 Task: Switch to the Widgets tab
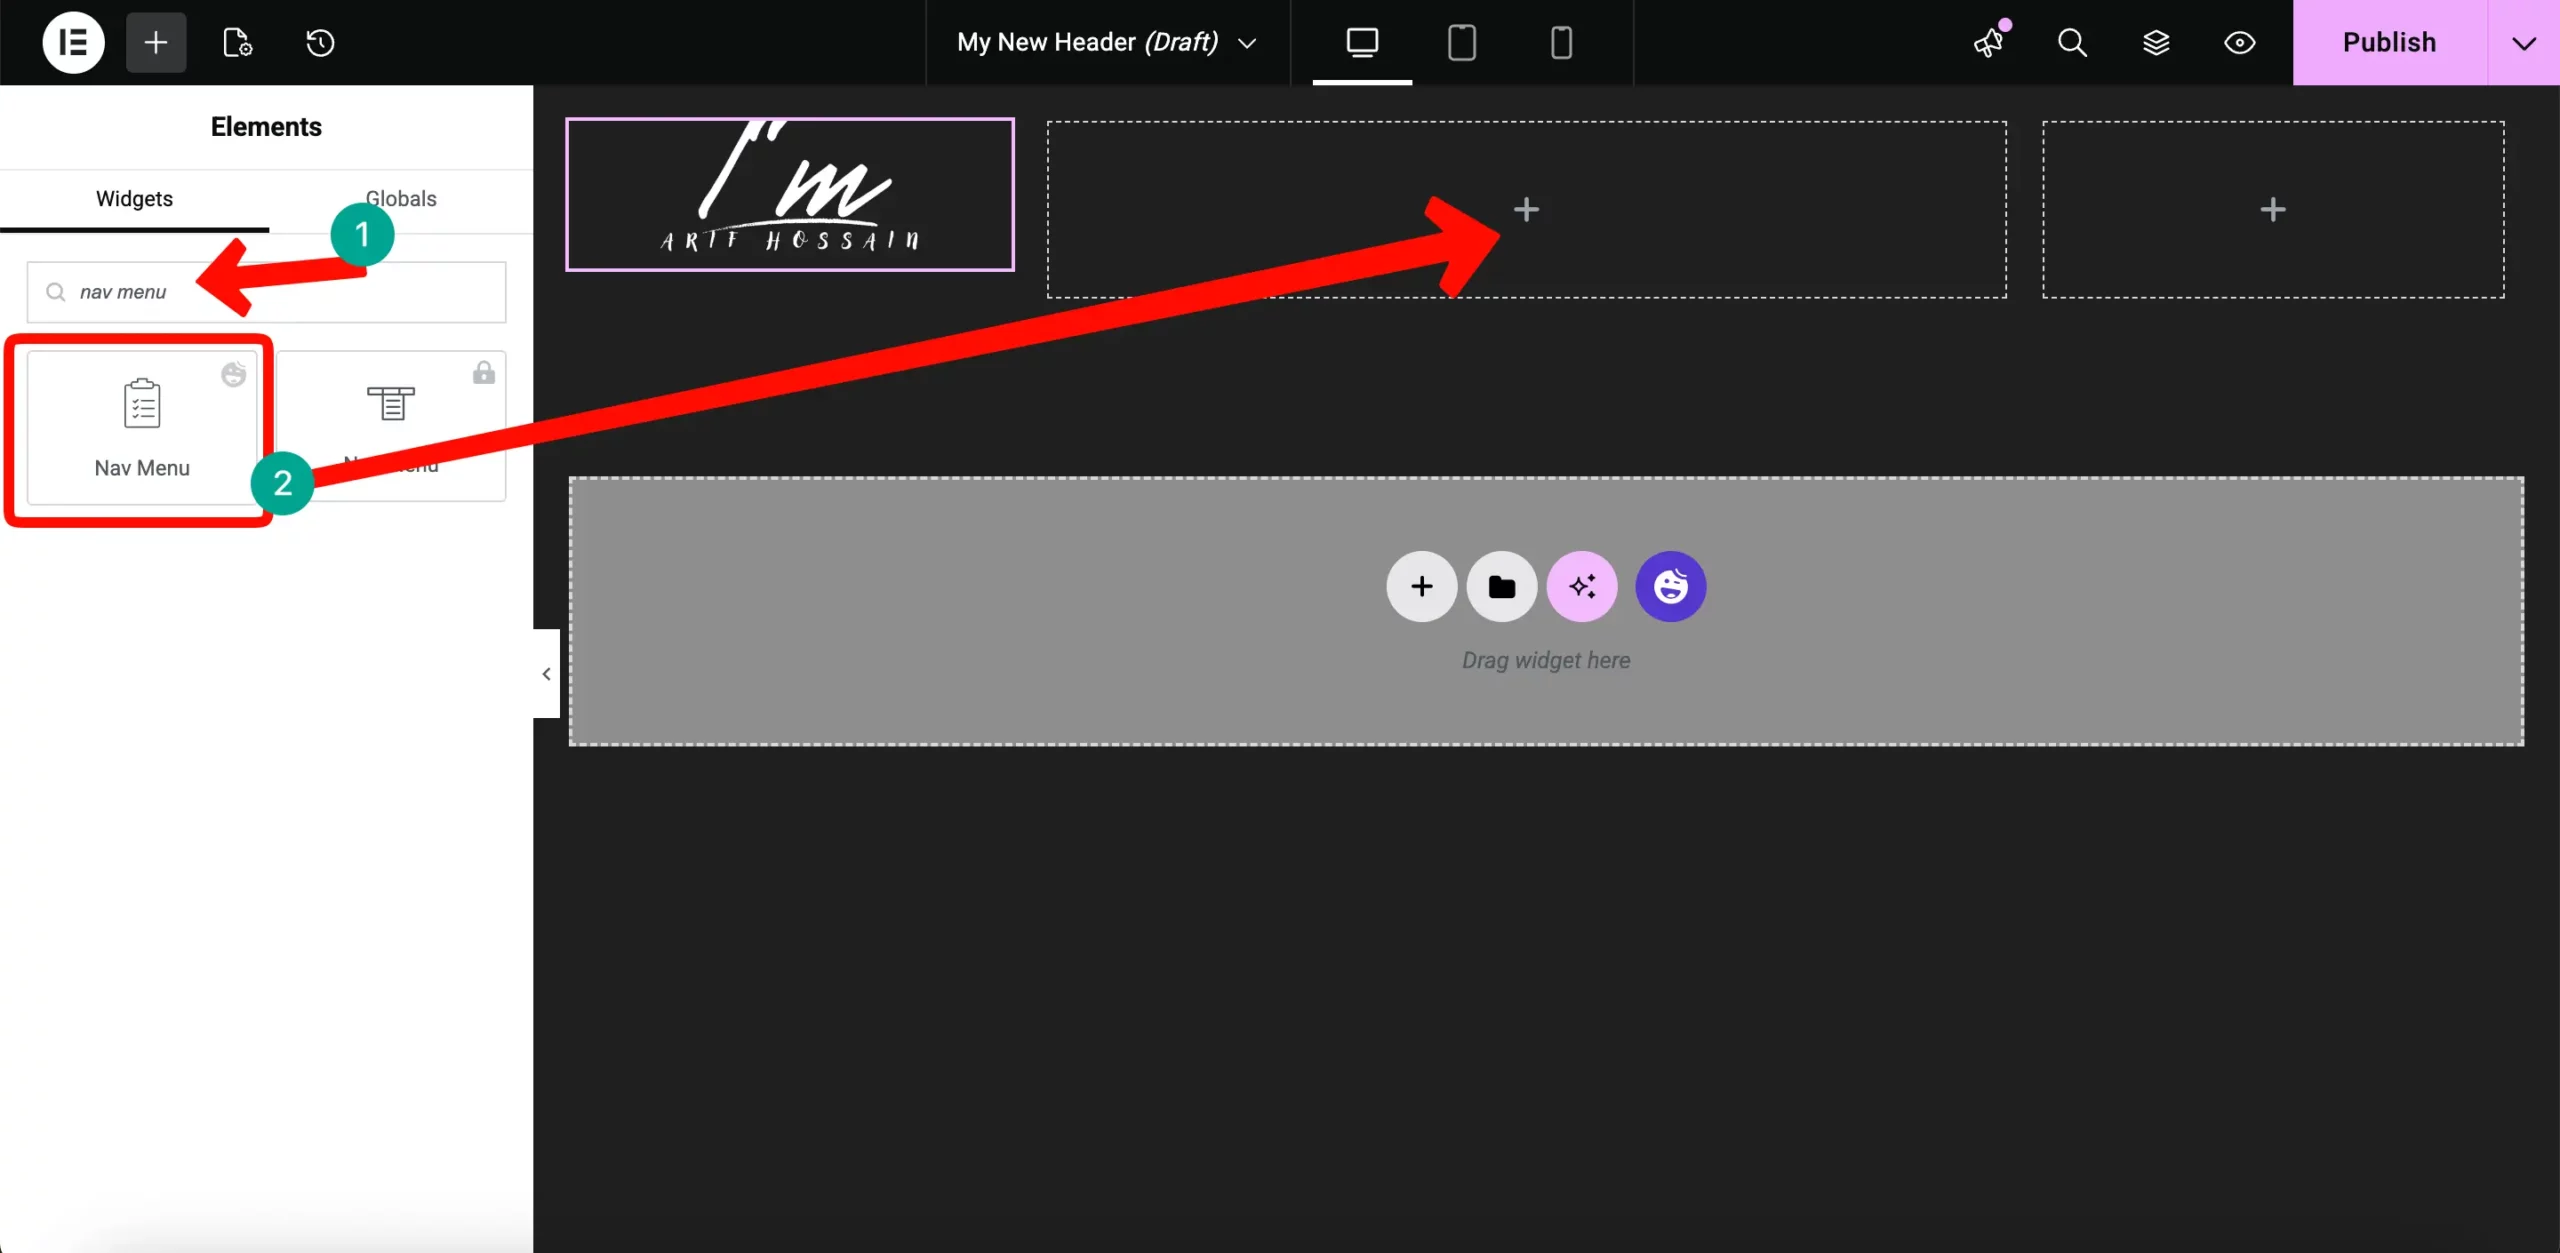134,198
